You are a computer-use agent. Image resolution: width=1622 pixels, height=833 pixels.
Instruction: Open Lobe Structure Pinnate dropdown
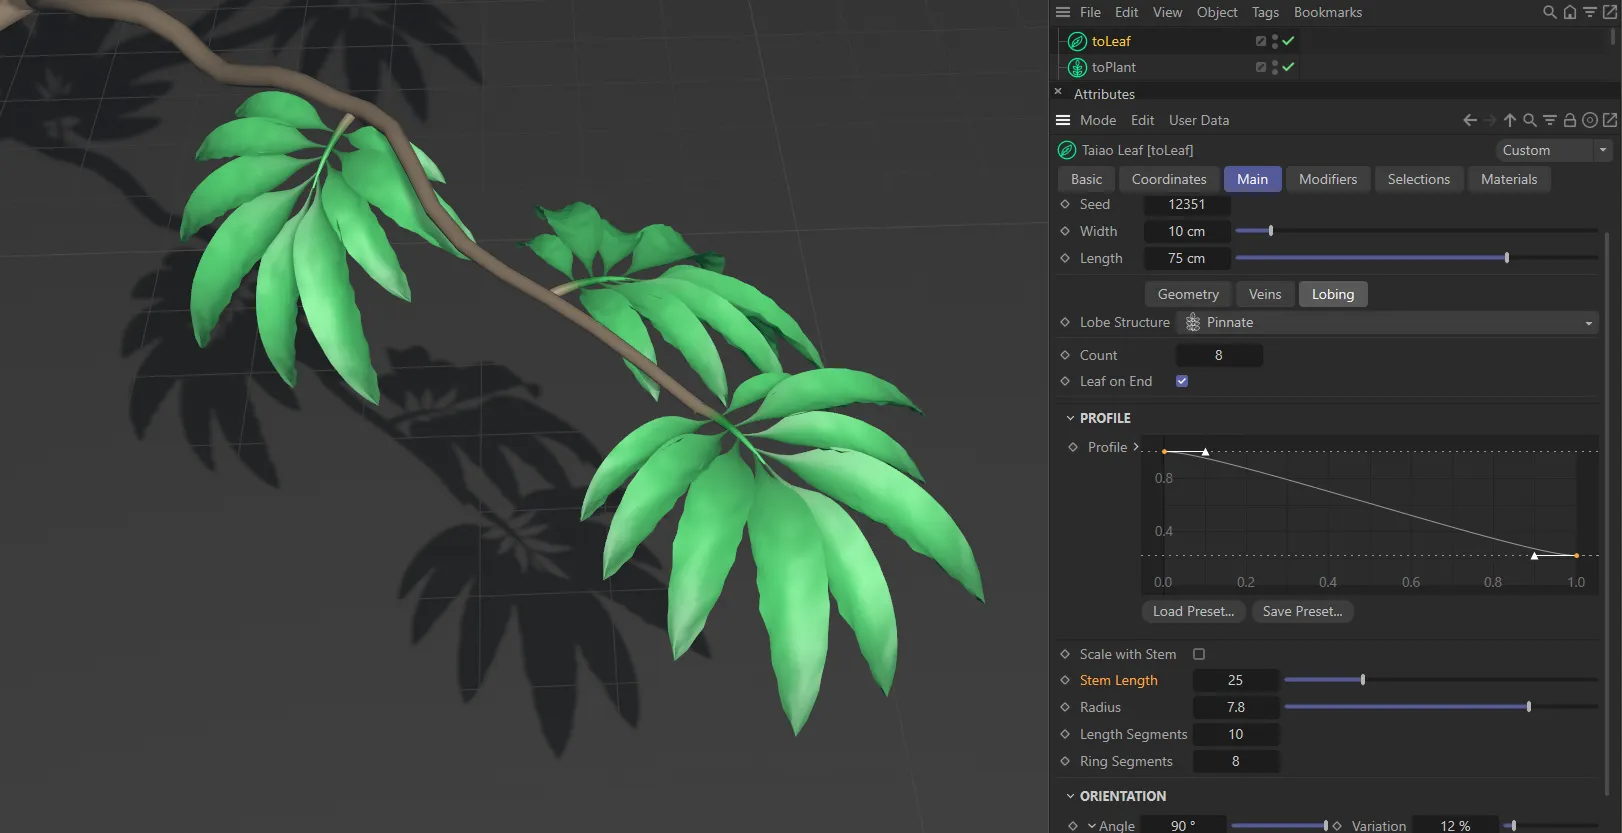1388,322
